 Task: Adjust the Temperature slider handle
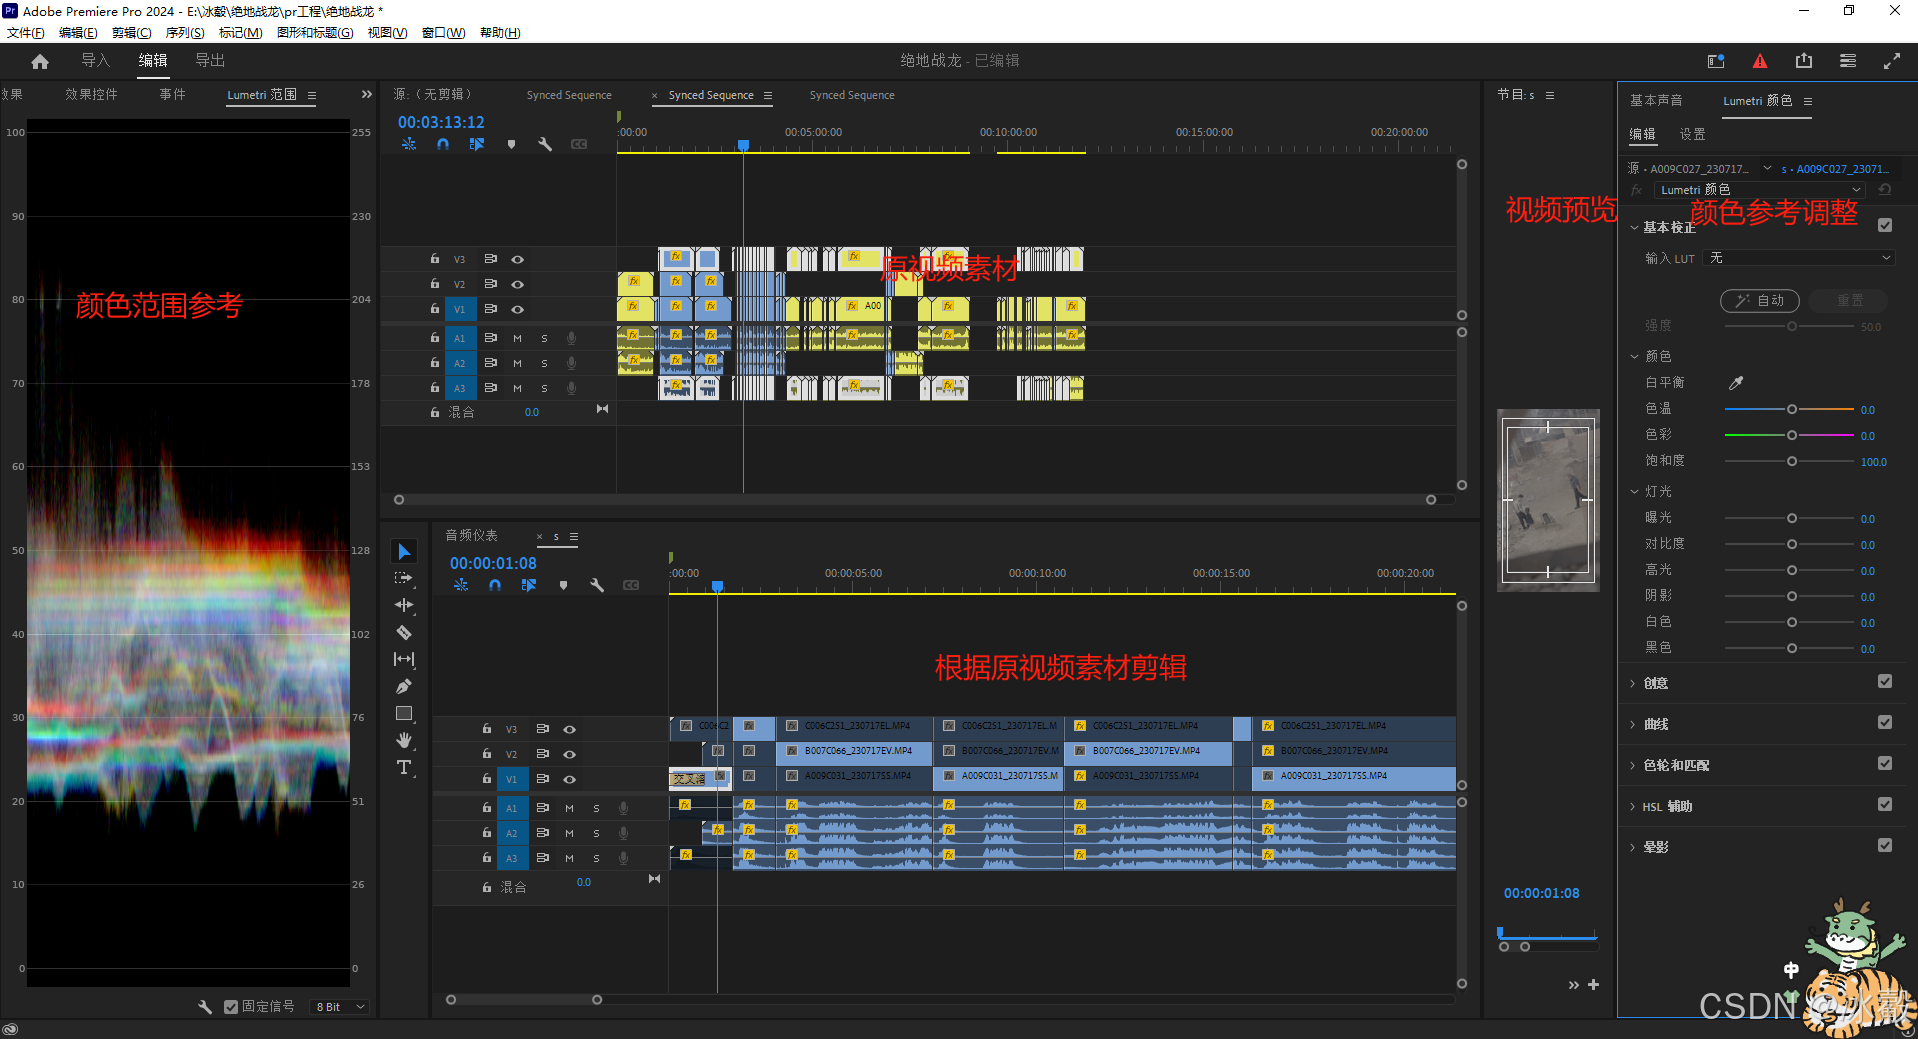pyautogui.click(x=1792, y=410)
